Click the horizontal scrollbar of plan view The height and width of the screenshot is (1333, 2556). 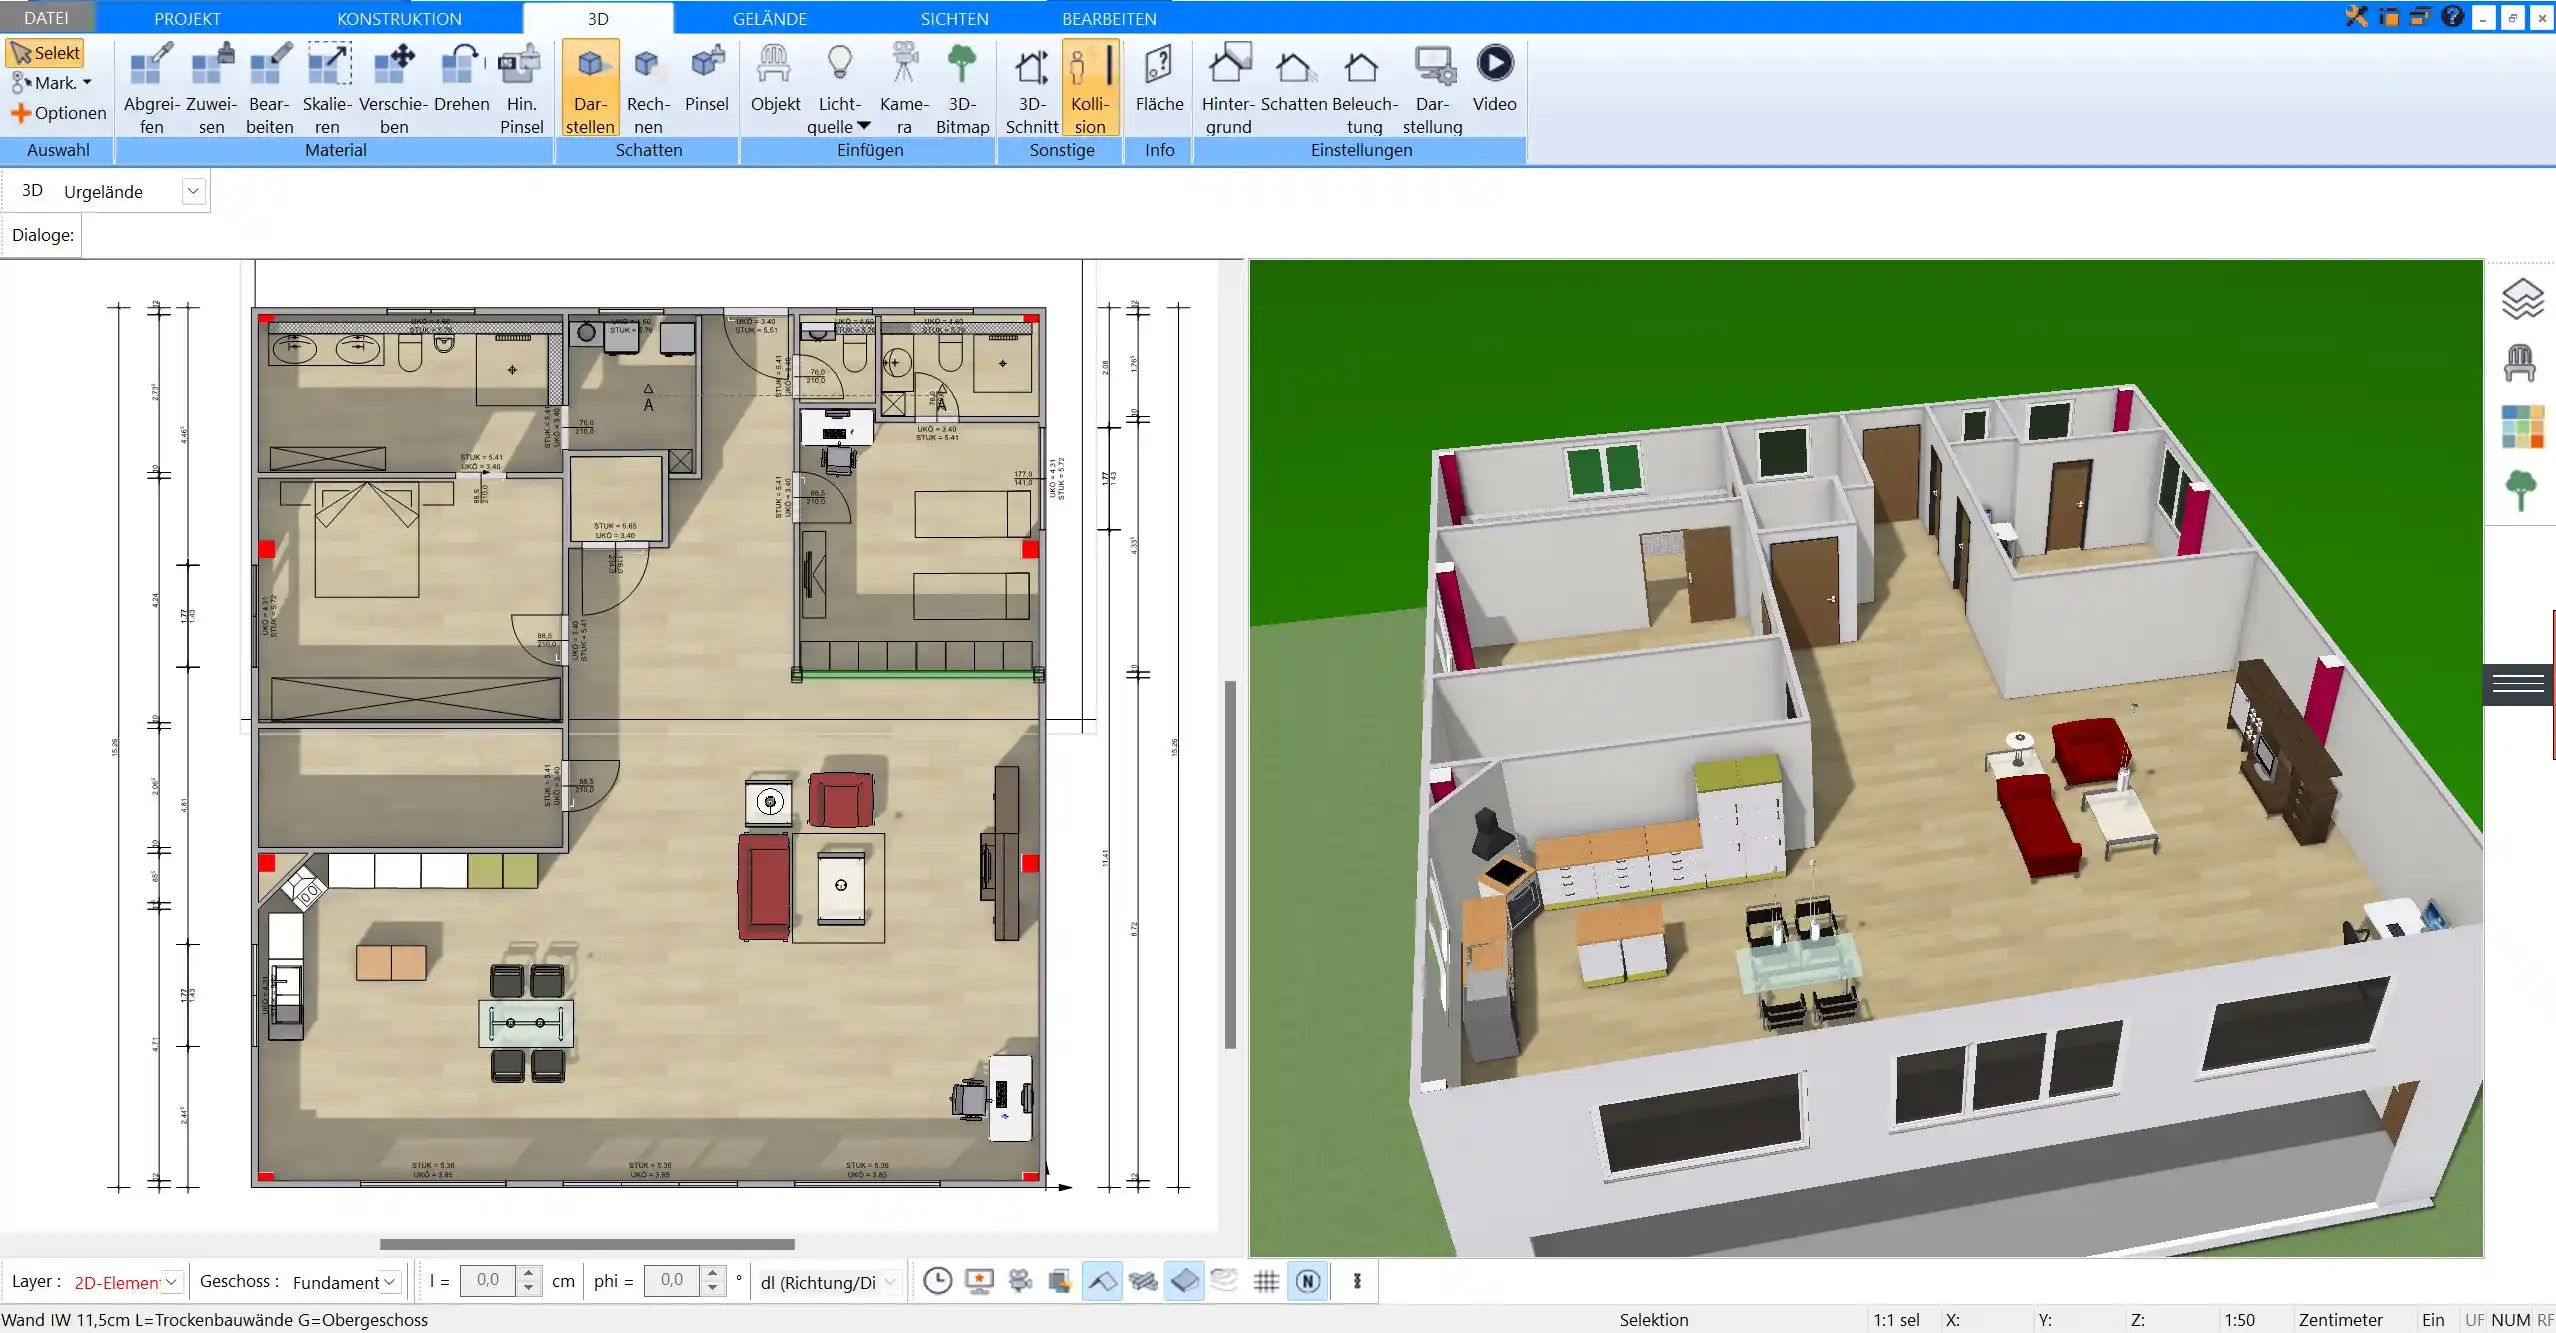pos(587,1244)
